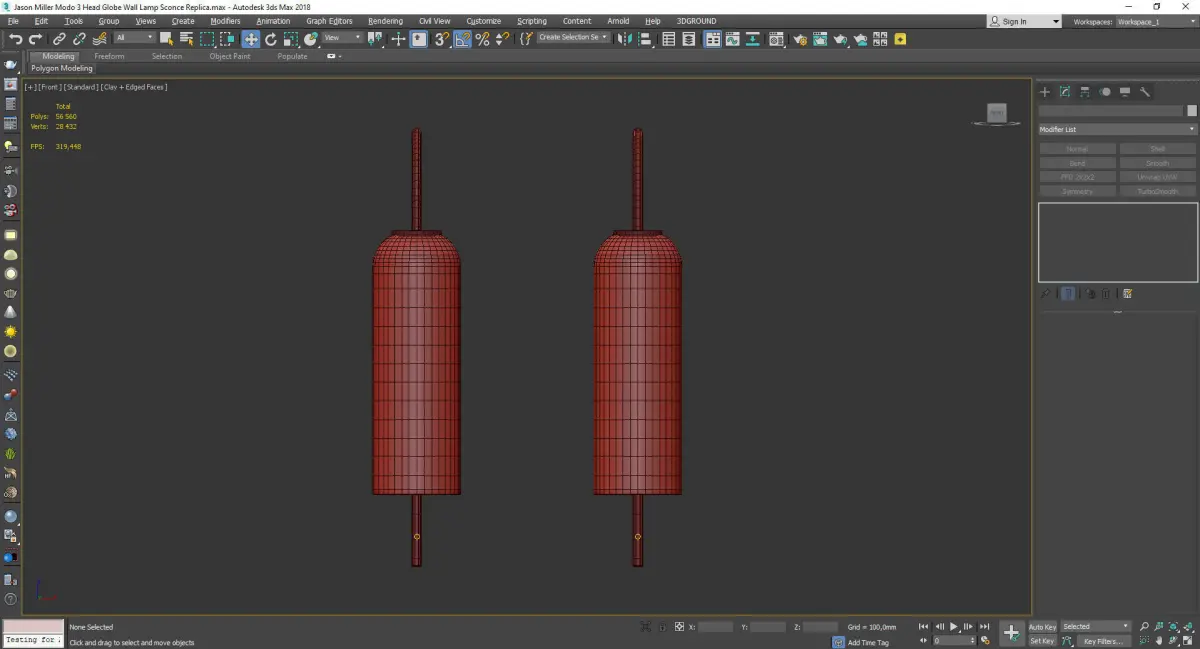Viewport: 1200px width, 649px height.
Task: Click the Render Production teapot icon
Action: (841, 39)
